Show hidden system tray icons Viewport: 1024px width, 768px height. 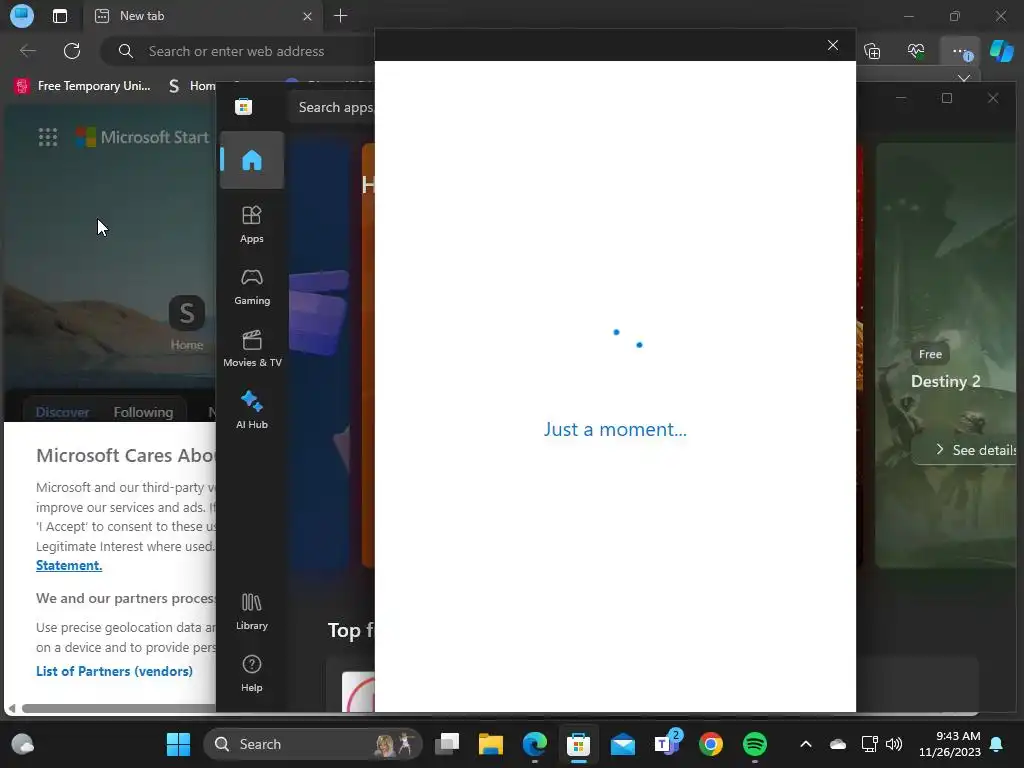pyautogui.click(x=806, y=744)
